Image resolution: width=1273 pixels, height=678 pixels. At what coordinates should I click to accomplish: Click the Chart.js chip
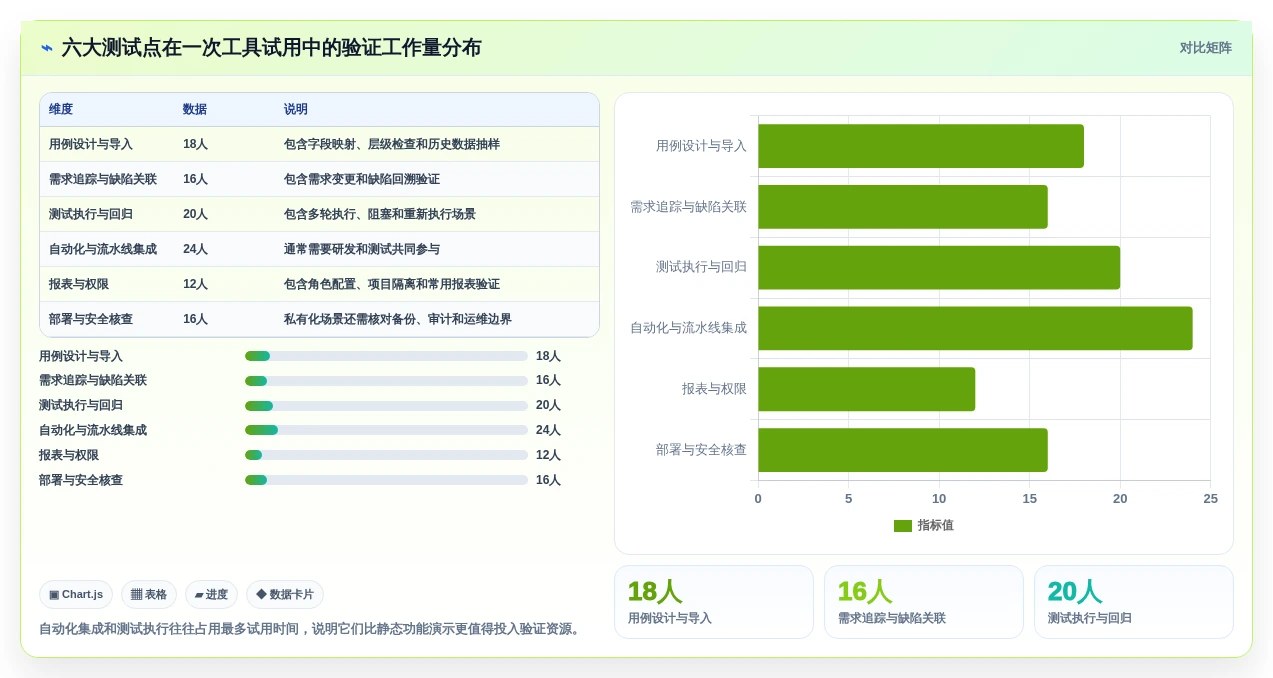[76, 594]
